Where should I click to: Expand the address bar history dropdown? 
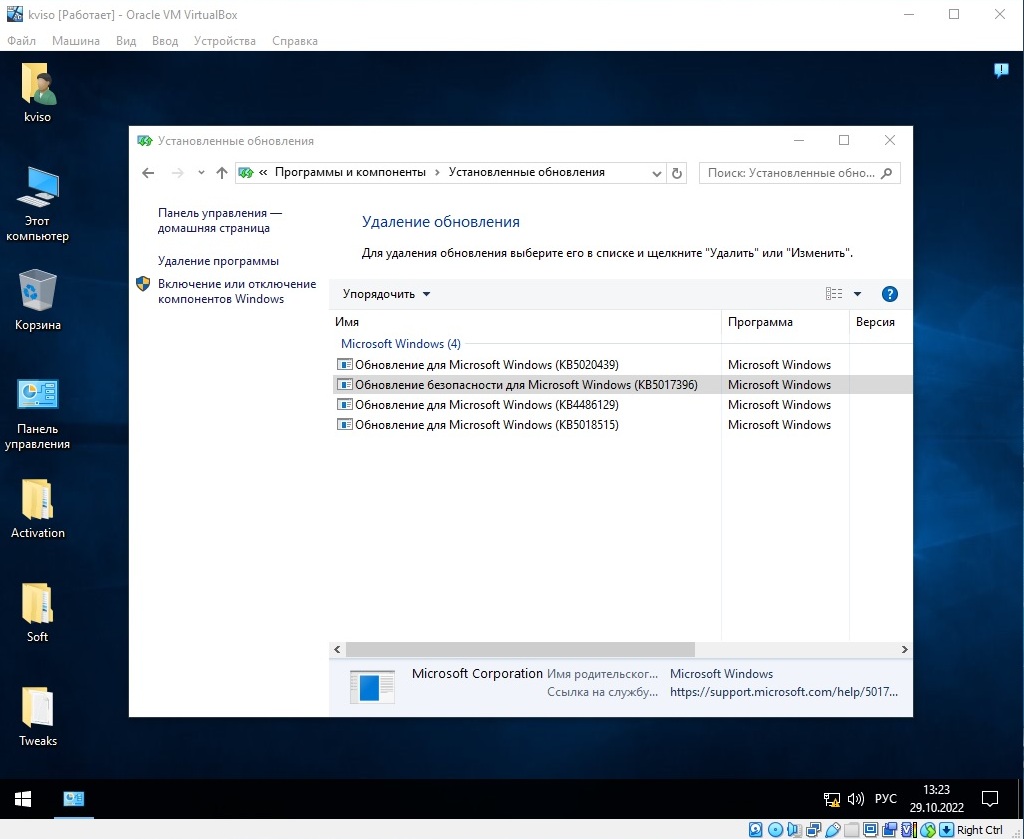[657, 173]
